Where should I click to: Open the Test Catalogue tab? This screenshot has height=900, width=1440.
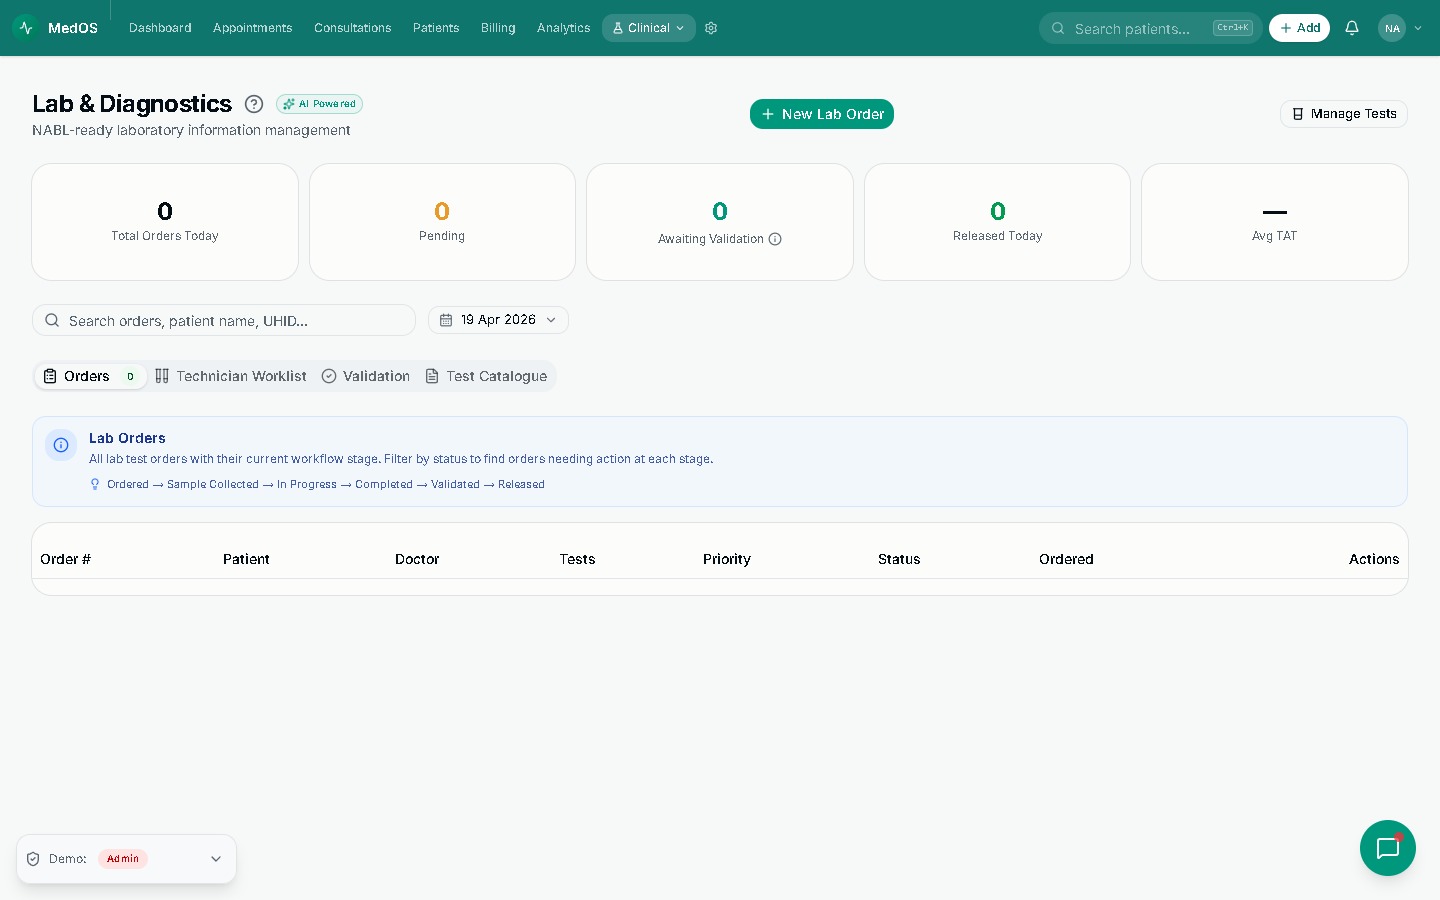click(x=486, y=376)
